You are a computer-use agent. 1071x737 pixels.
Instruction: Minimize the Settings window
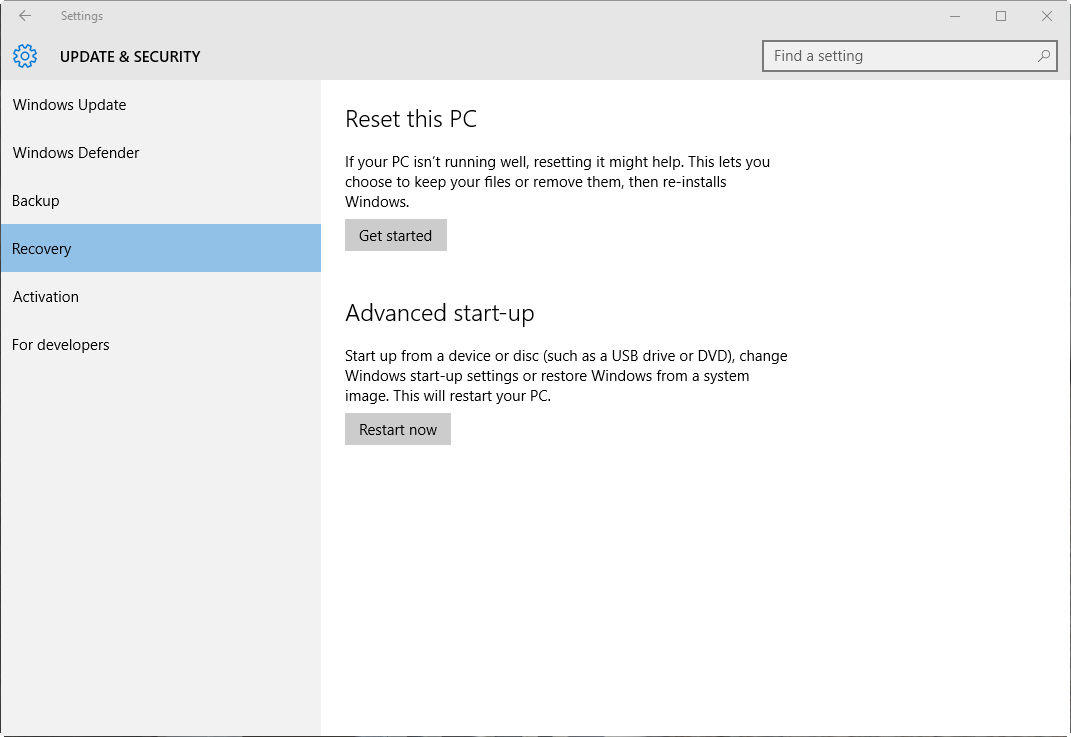[x=955, y=16]
